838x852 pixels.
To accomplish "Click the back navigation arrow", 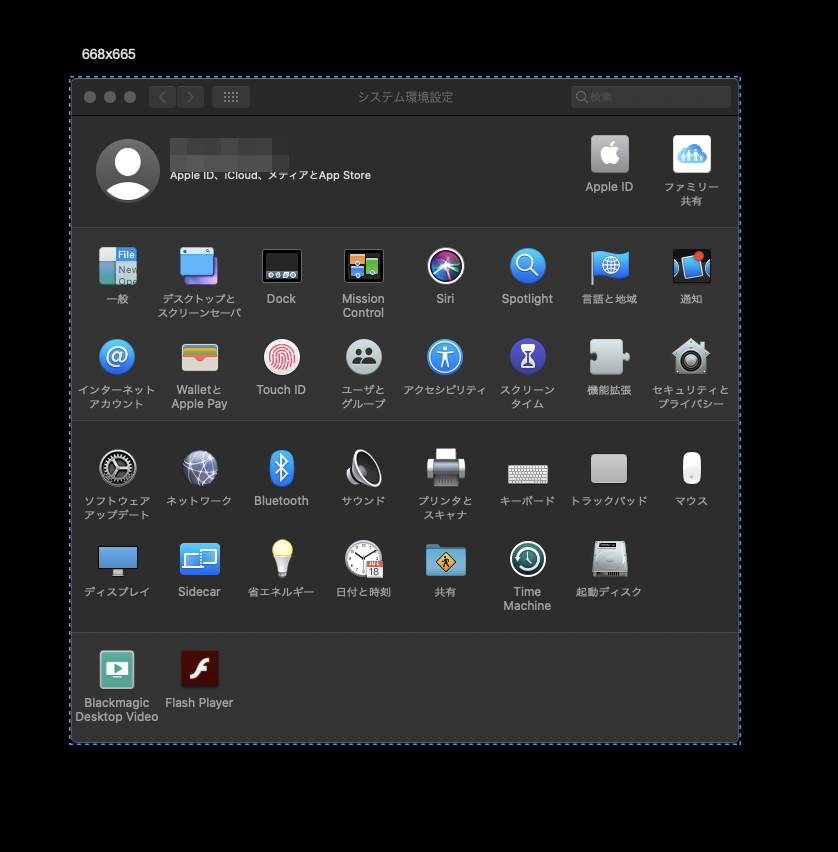I will coord(162,97).
